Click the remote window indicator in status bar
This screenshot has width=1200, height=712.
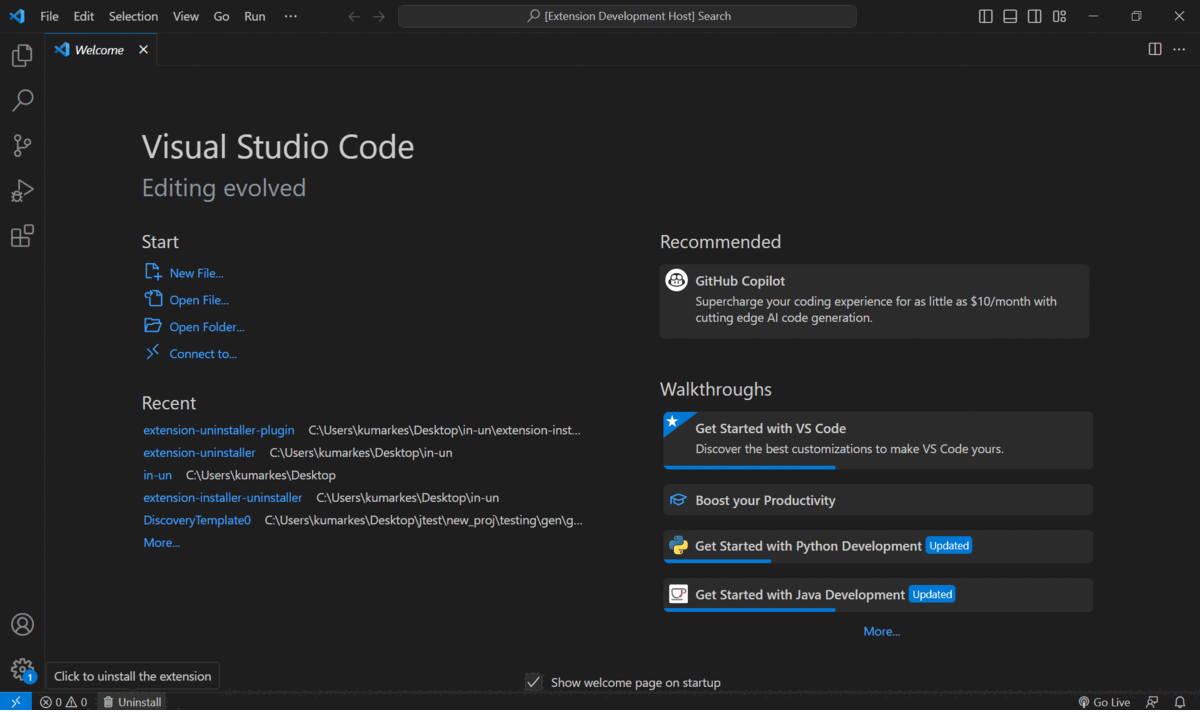pyautogui.click(x=16, y=702)
